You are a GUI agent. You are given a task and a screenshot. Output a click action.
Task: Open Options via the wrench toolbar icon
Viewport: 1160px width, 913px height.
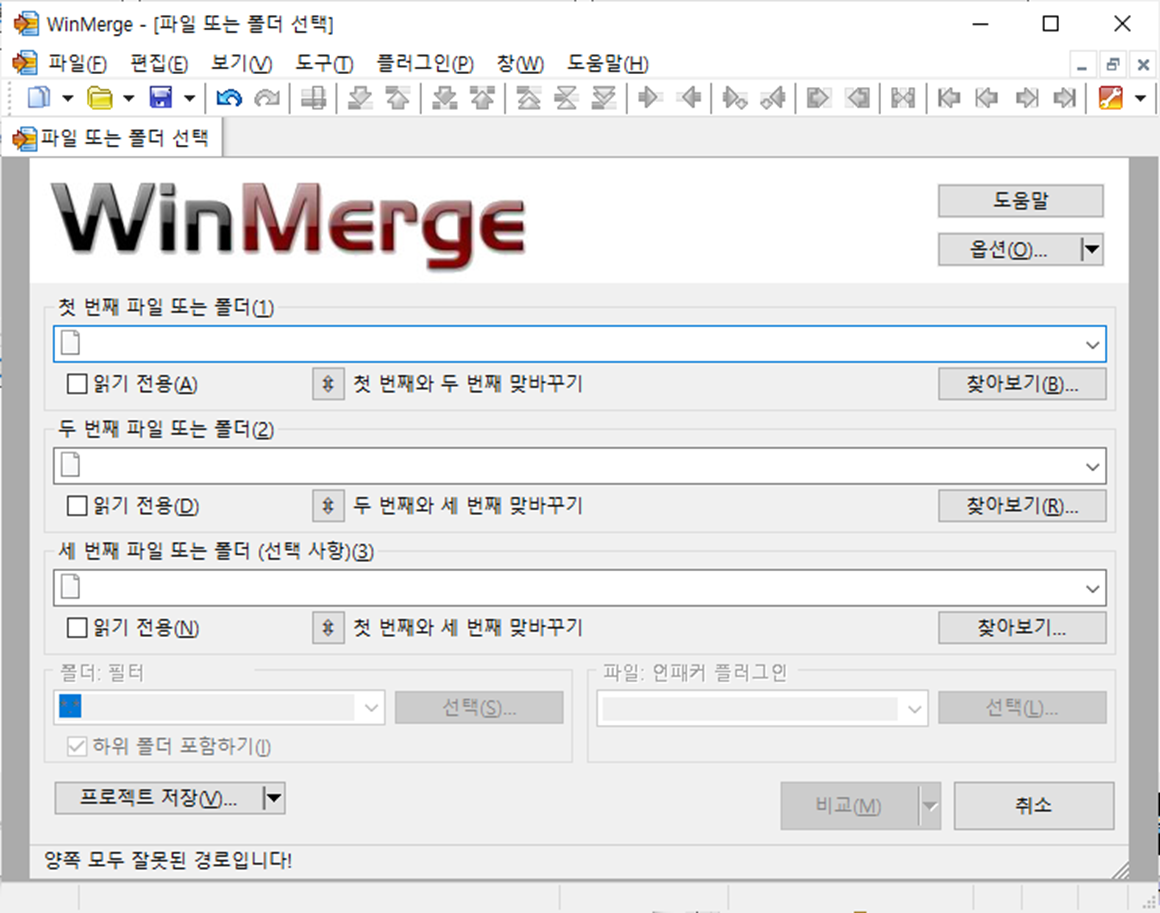point(1110,98)
